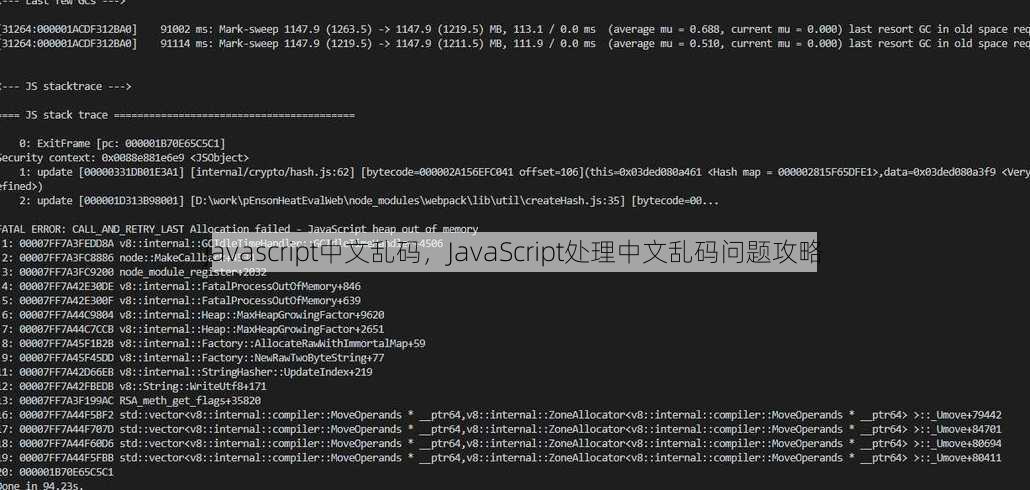Click stack frame 'StringHasher::UpdateIndex+219'

tap(246, 372)
